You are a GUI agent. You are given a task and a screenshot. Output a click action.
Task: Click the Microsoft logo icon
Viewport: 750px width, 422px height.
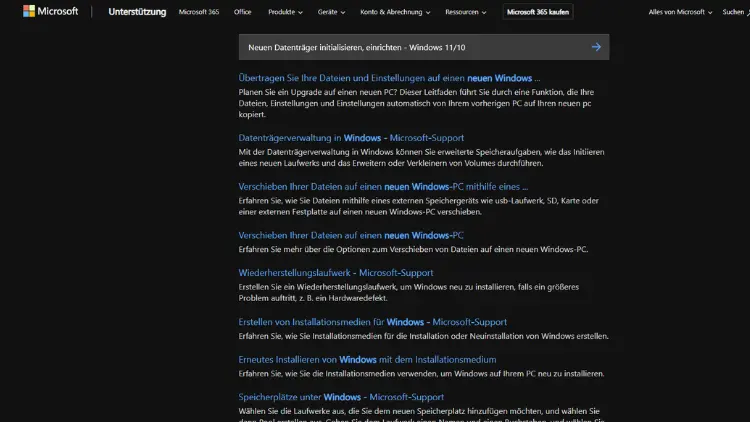29,11
